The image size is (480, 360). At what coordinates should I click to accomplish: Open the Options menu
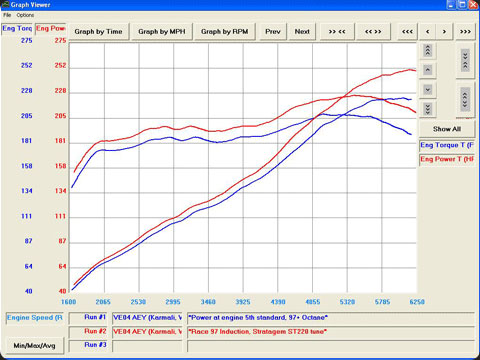25,15
